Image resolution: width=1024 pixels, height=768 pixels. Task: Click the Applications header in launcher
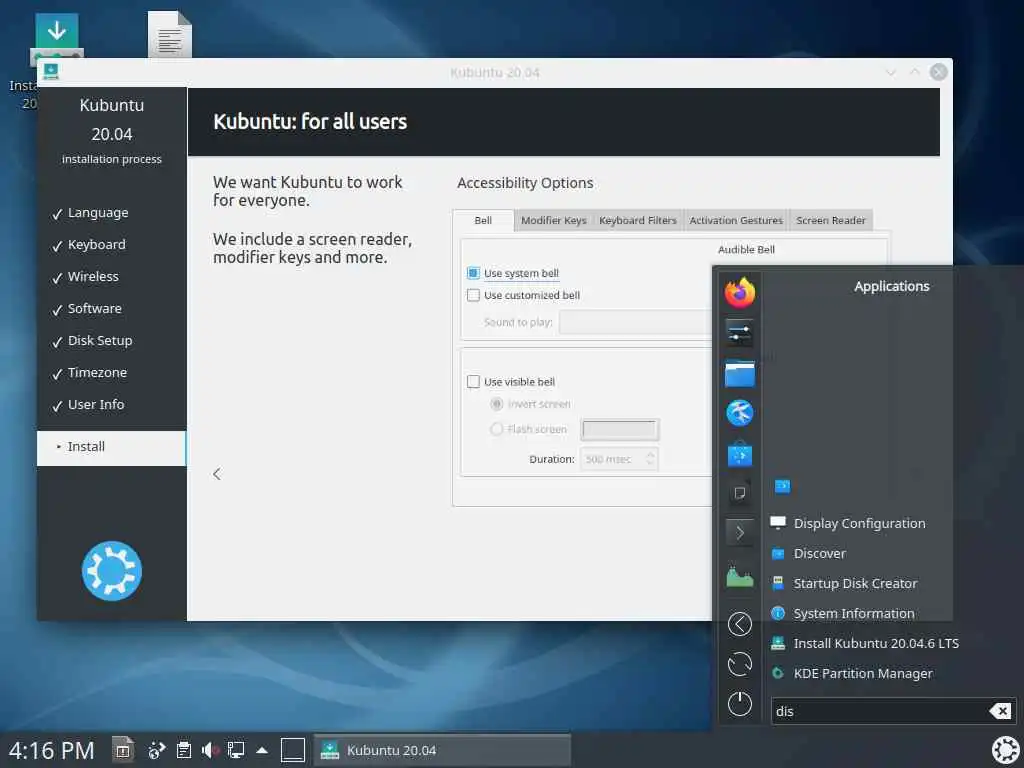891,286
